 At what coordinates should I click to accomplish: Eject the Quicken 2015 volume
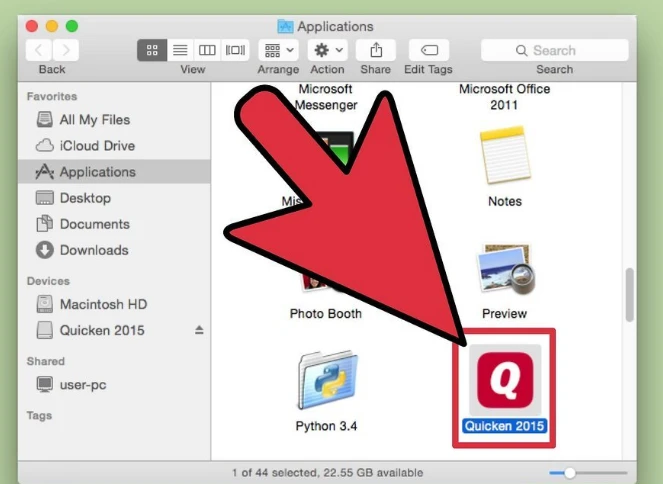tap(199, 330)
